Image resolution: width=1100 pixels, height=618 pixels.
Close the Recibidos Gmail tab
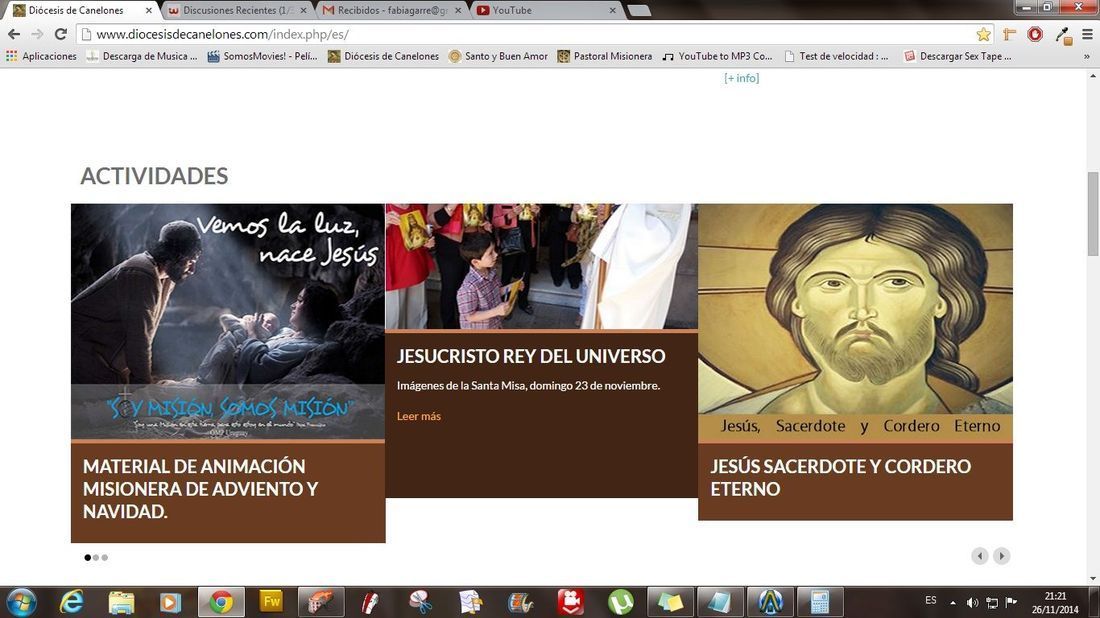[458, 11]
